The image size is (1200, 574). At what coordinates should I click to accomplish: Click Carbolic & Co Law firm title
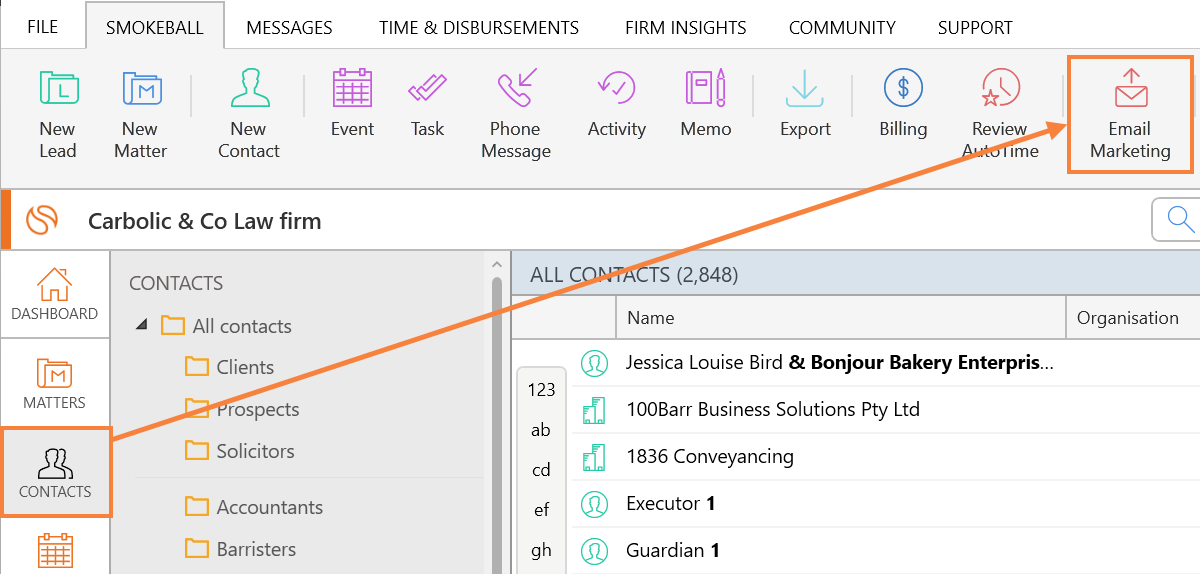coord(205,221)
